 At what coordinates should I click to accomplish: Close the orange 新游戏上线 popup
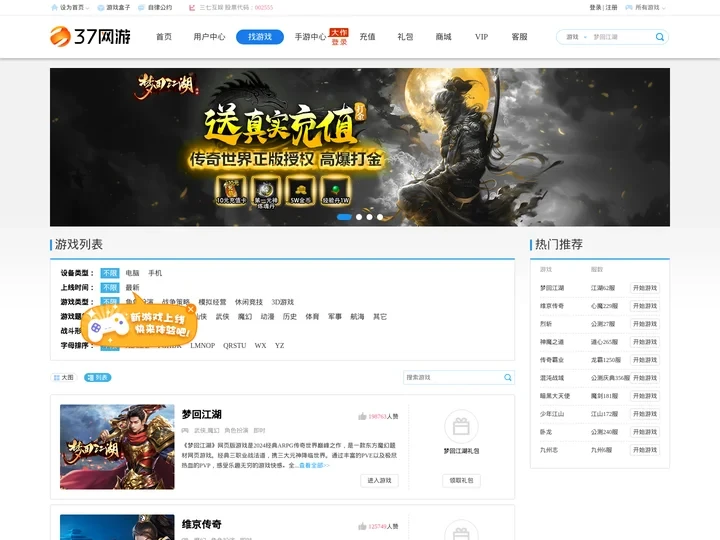pos(191,309)
